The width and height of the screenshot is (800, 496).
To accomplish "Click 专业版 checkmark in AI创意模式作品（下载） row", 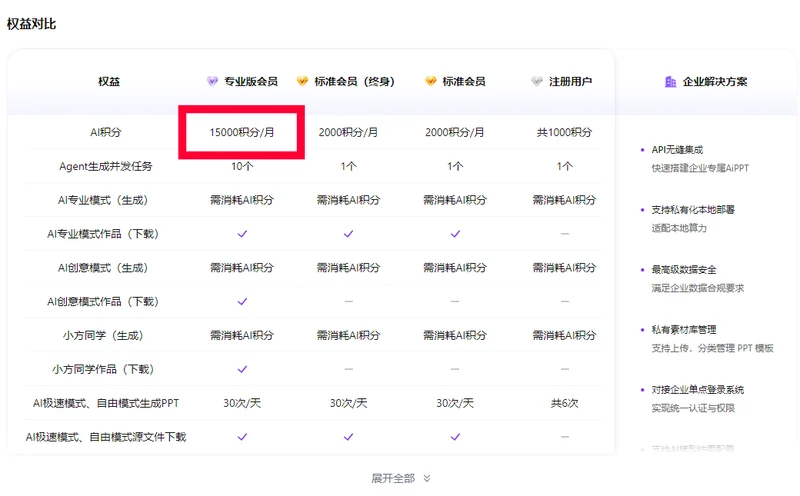I will [242, 302].
